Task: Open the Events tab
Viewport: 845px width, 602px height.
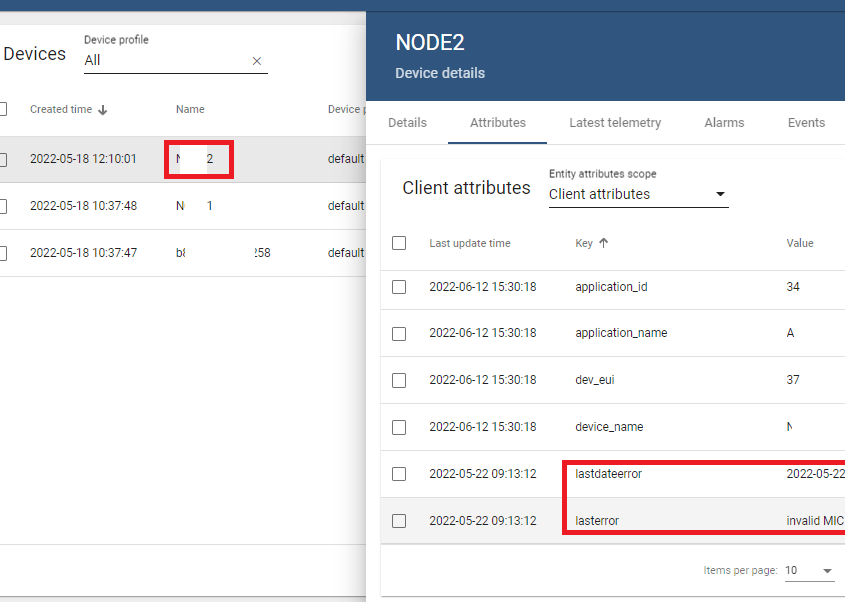Action: click(x=806, y=123)
